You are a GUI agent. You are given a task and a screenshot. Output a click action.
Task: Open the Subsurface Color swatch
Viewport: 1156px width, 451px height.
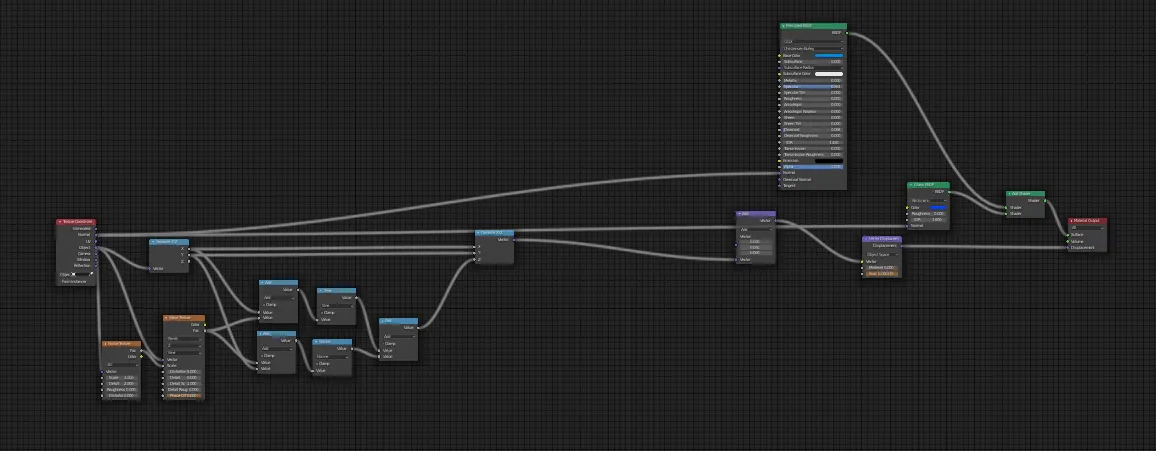829,74
